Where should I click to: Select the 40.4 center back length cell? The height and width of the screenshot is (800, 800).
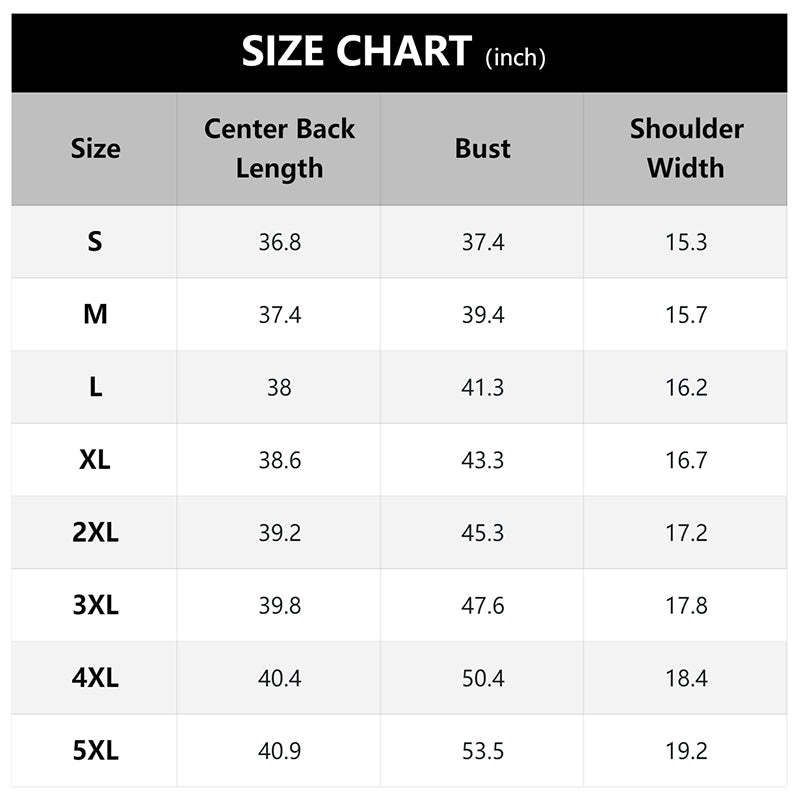[x=279, y=679]
